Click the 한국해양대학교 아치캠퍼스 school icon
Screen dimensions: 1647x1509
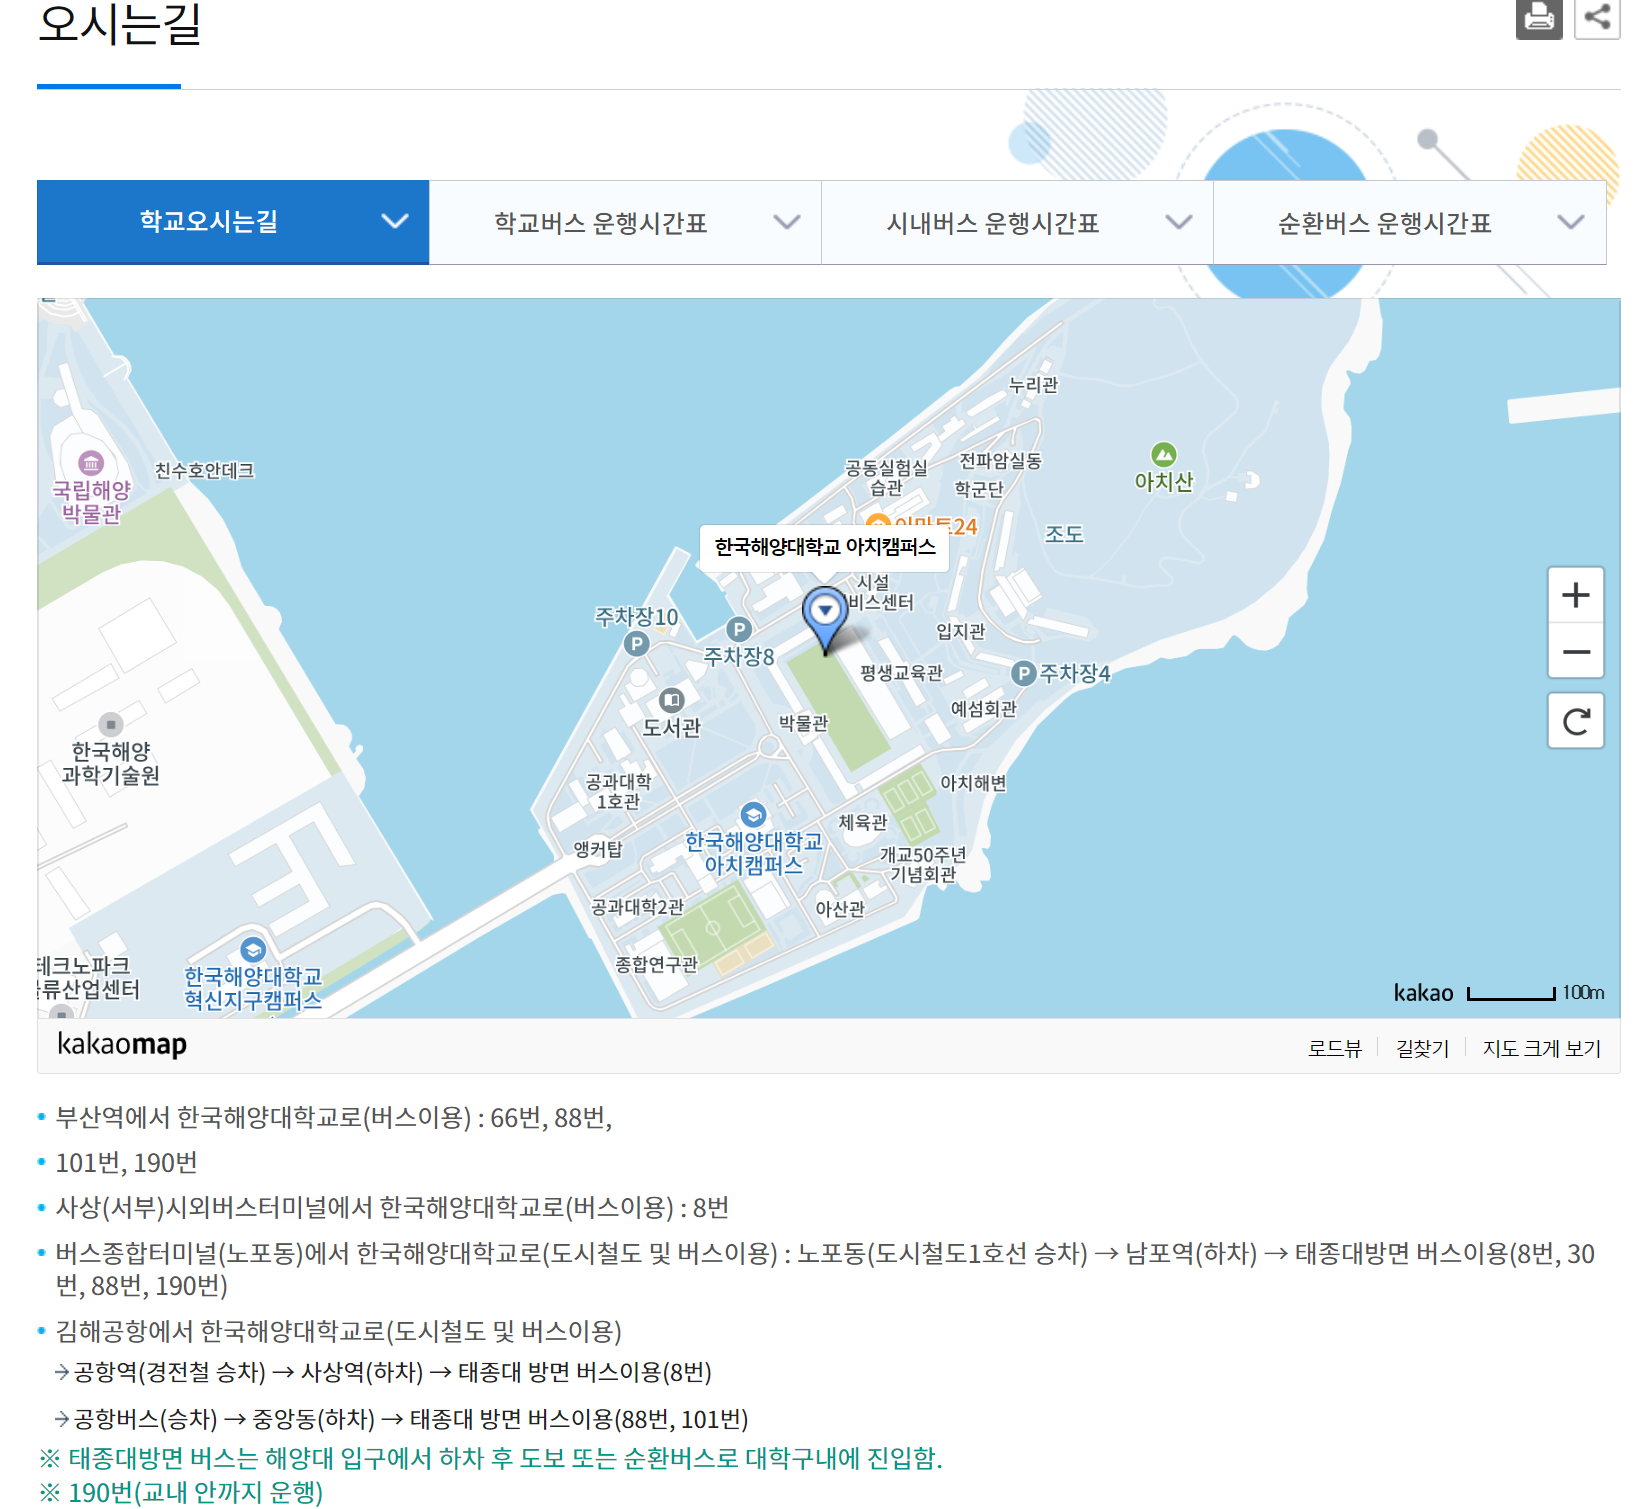pyautogui.click(x=753, y=814)
